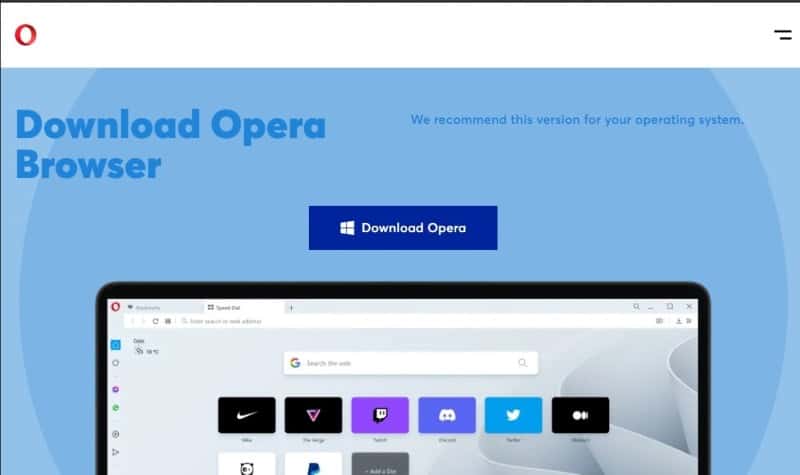Click the Download Opera button
The image size is (800, 475).
403,228
